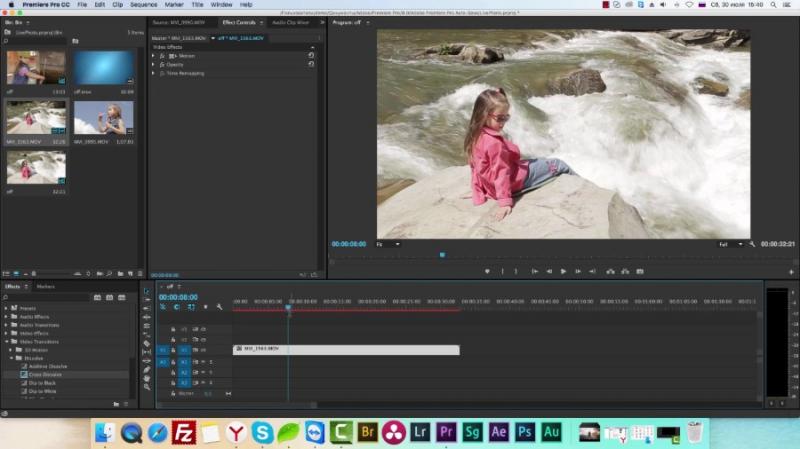Reset the Motion effect parameters
The width and height of the screenshot is (800, 449).
point(311,55)
